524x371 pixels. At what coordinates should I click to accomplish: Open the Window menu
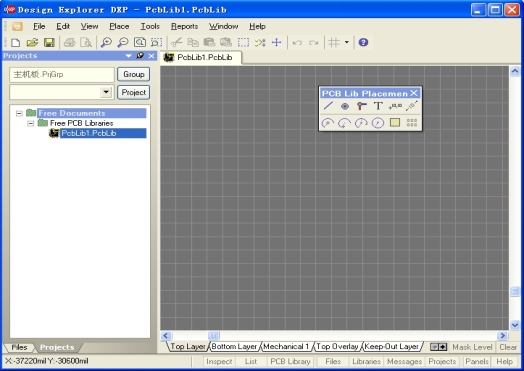click(224, 26)
